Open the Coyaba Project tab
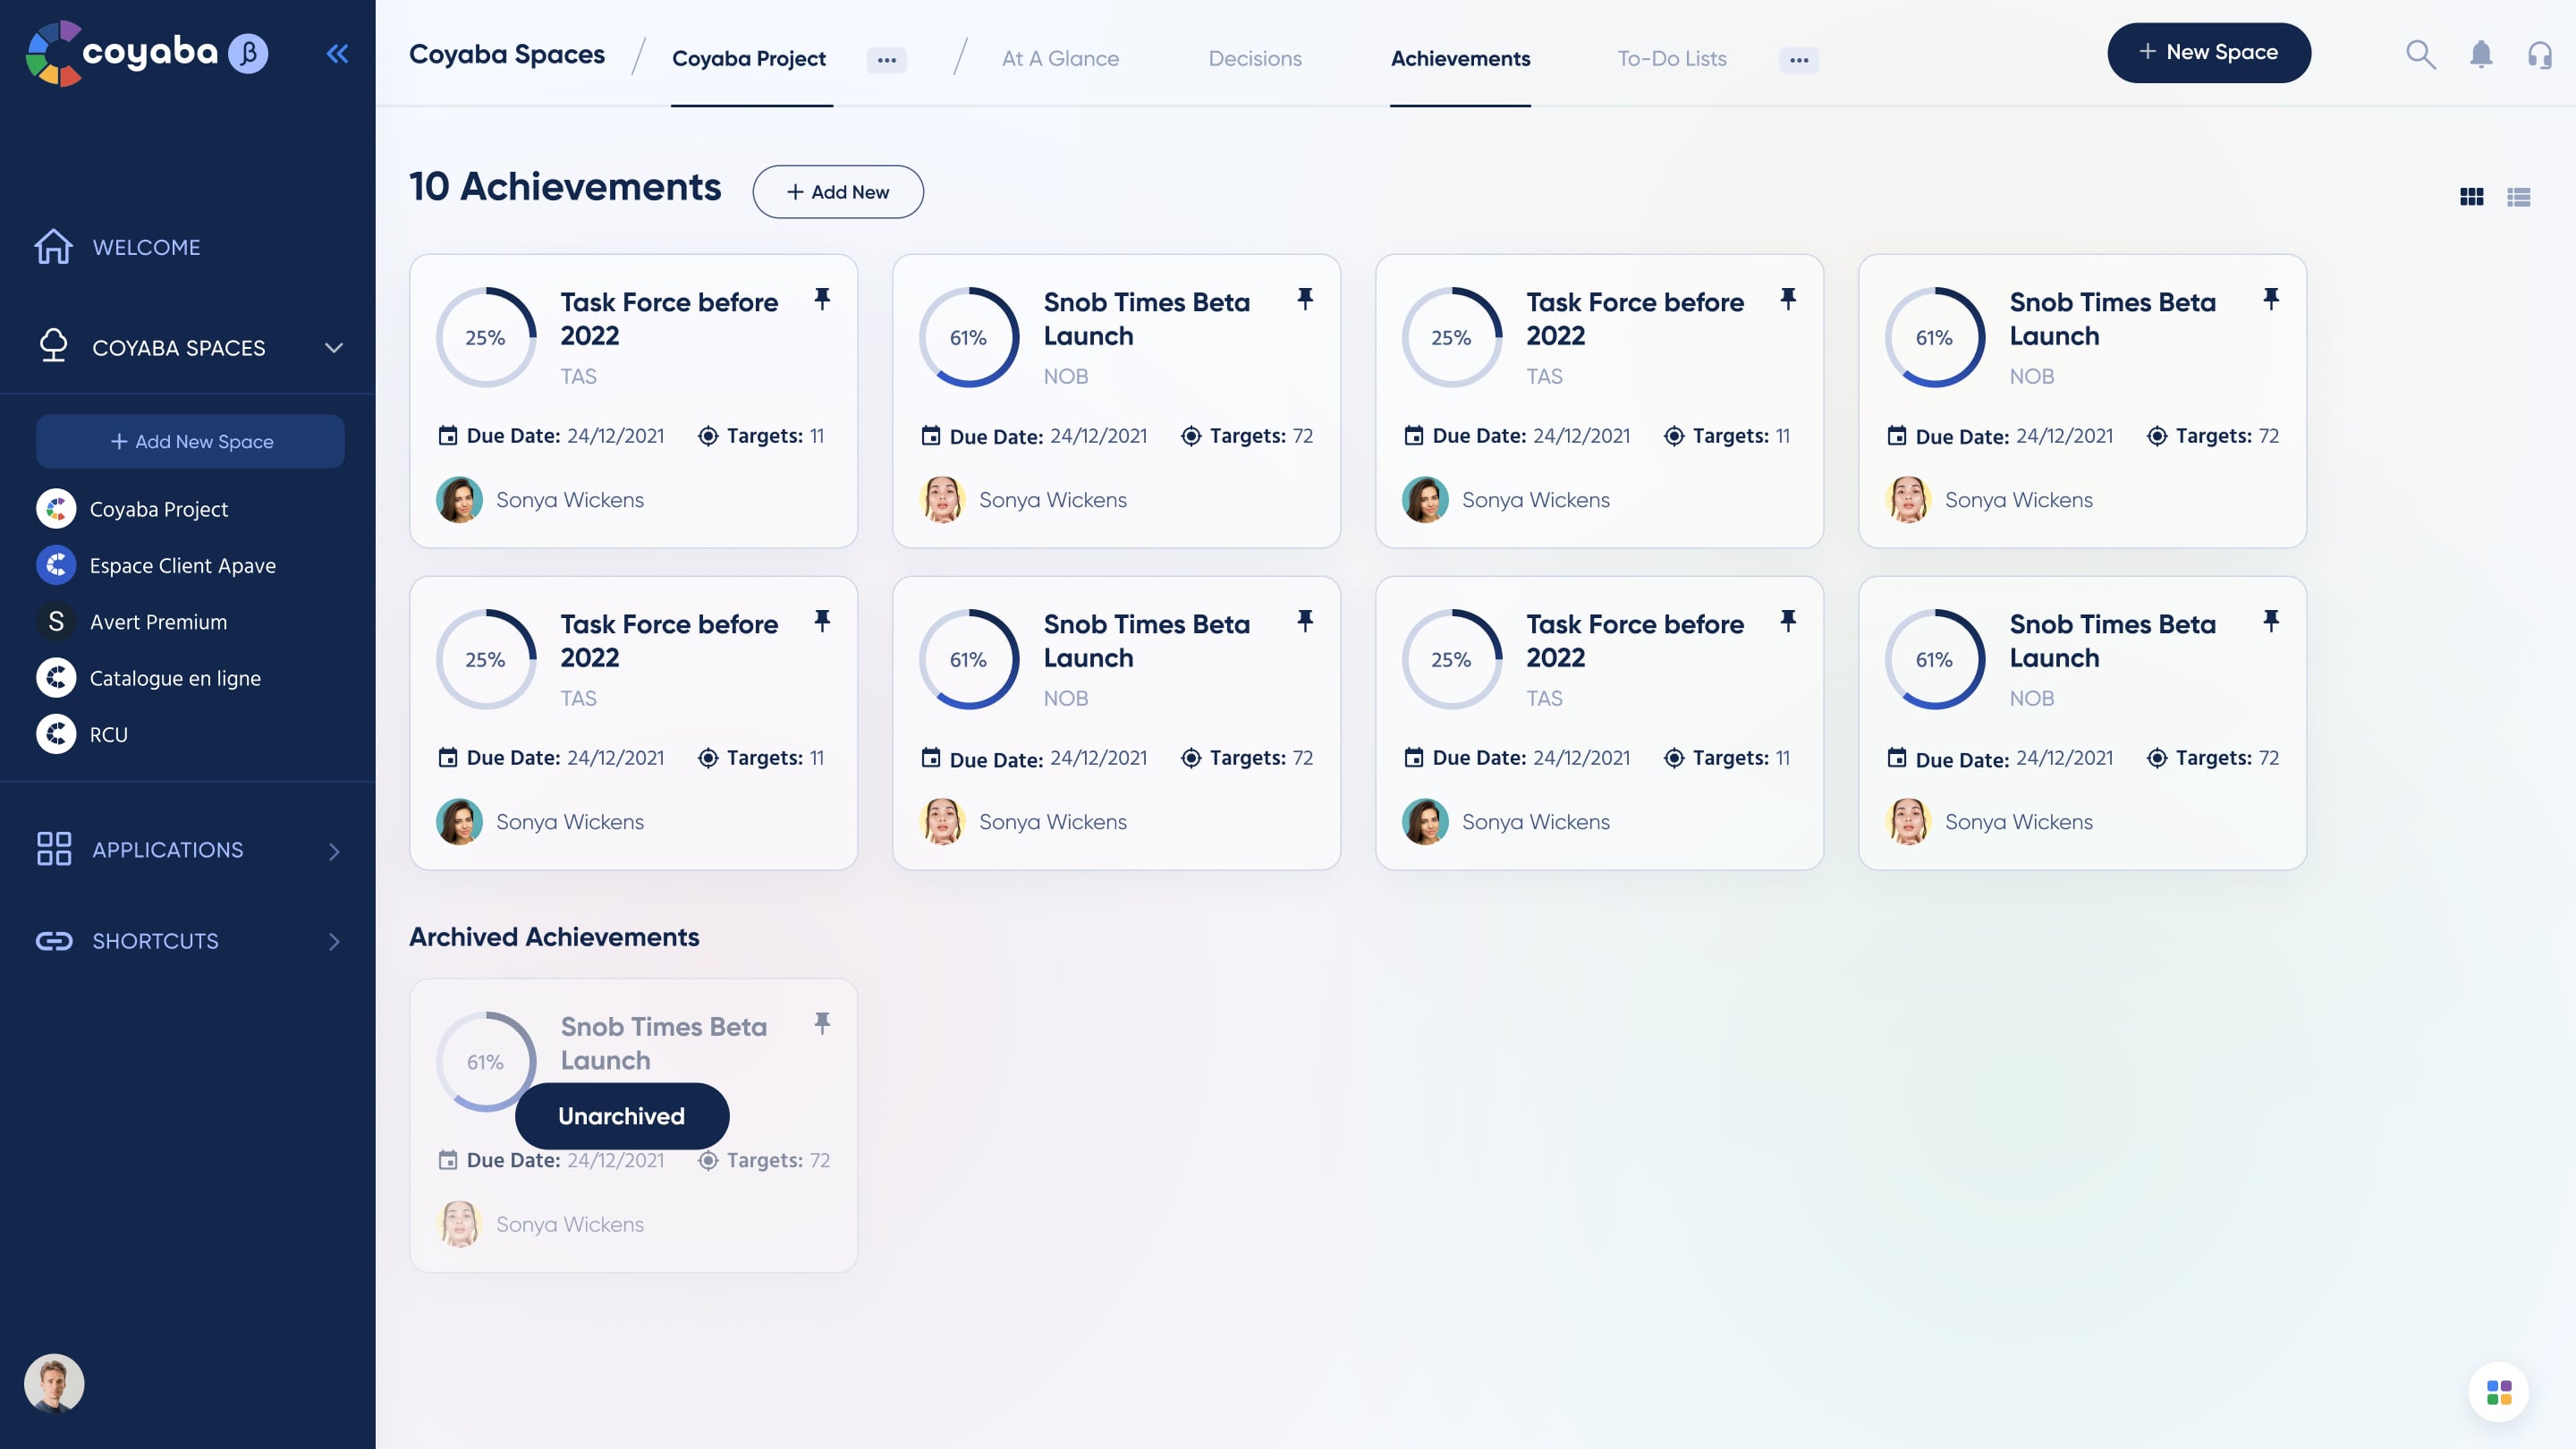Image resolution: width=2576 pixels, height=1449 pixels. pyautogui.click(x=749, y=58)
